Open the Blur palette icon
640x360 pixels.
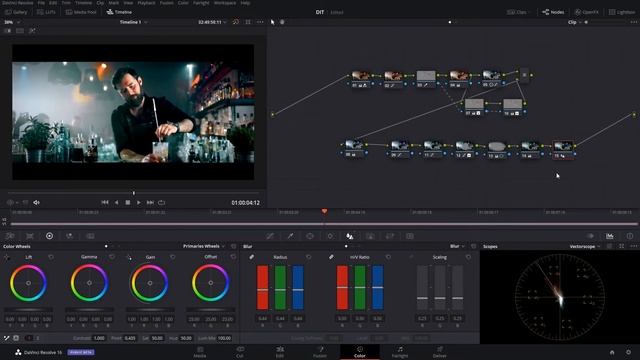coord(350,236)
